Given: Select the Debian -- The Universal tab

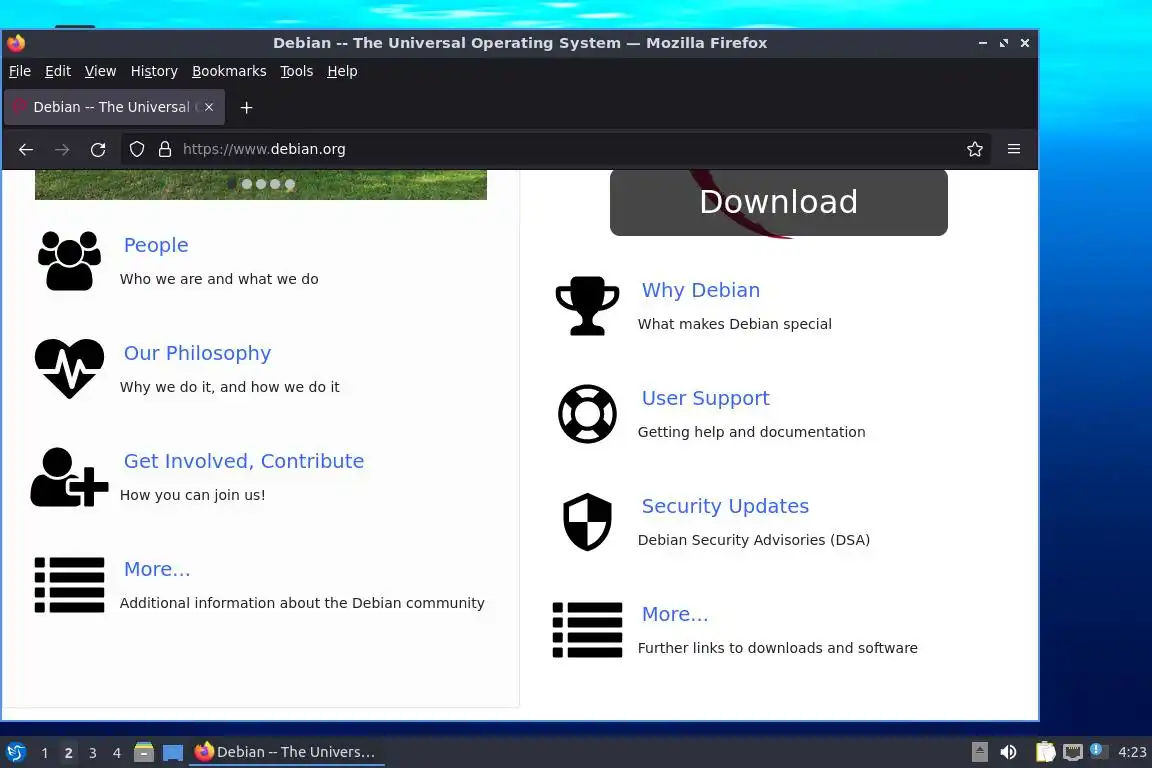Looking at the screenshot, I should point(115,107).
